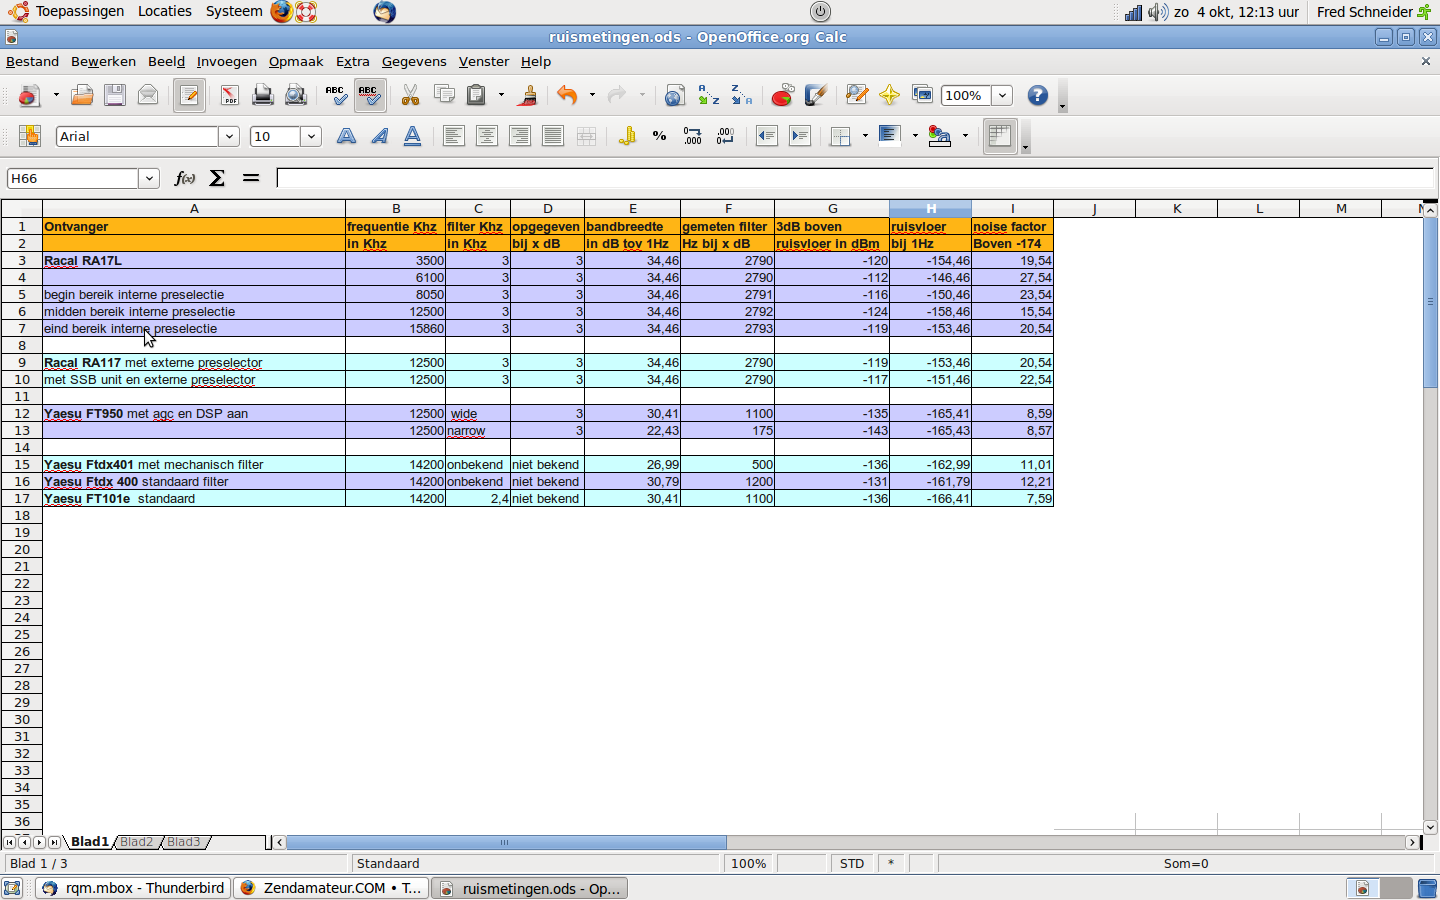Sort ascending A to Z
Screen dimensions: 1440x900
pyautogui.click(x=708, y=95)
